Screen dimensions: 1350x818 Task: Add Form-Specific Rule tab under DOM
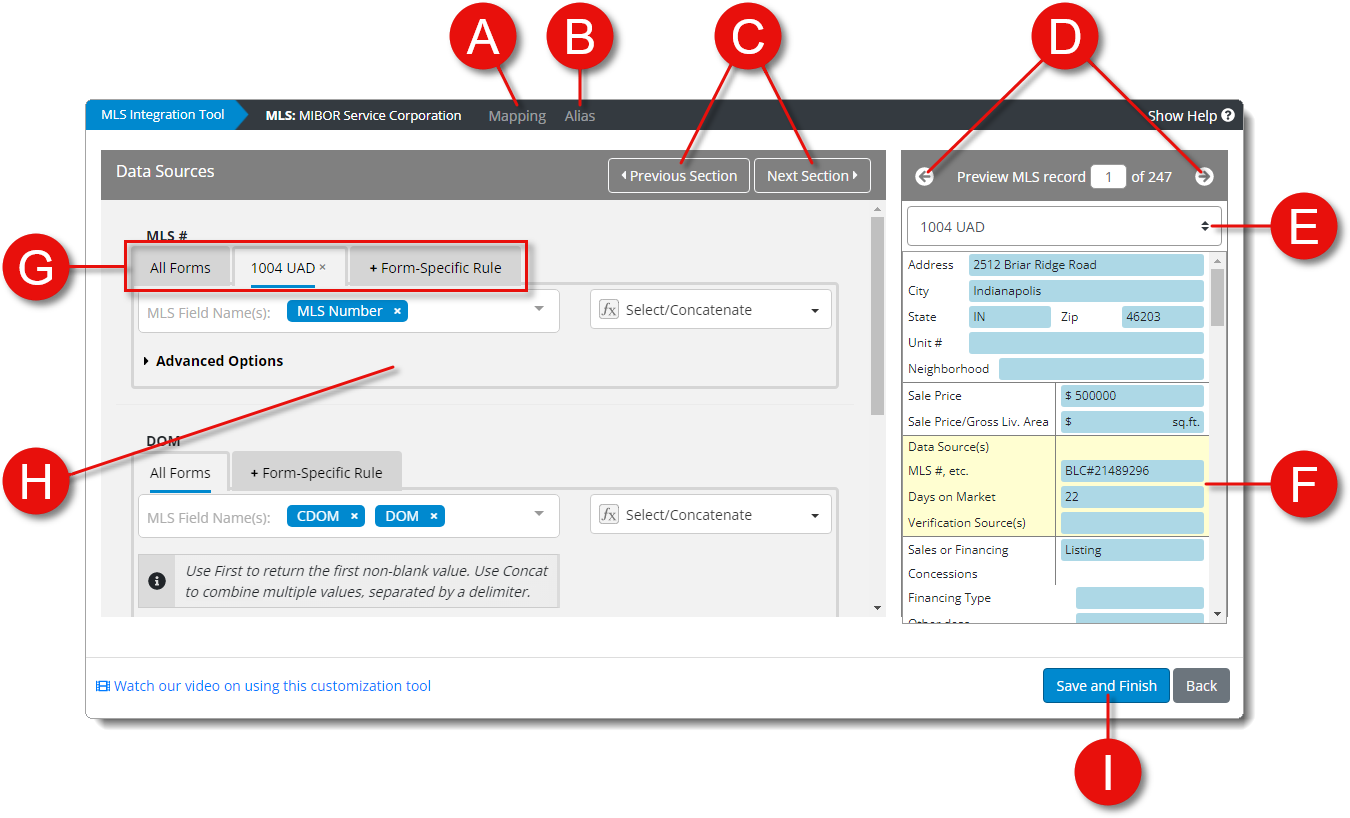click(x=316, y=473)
